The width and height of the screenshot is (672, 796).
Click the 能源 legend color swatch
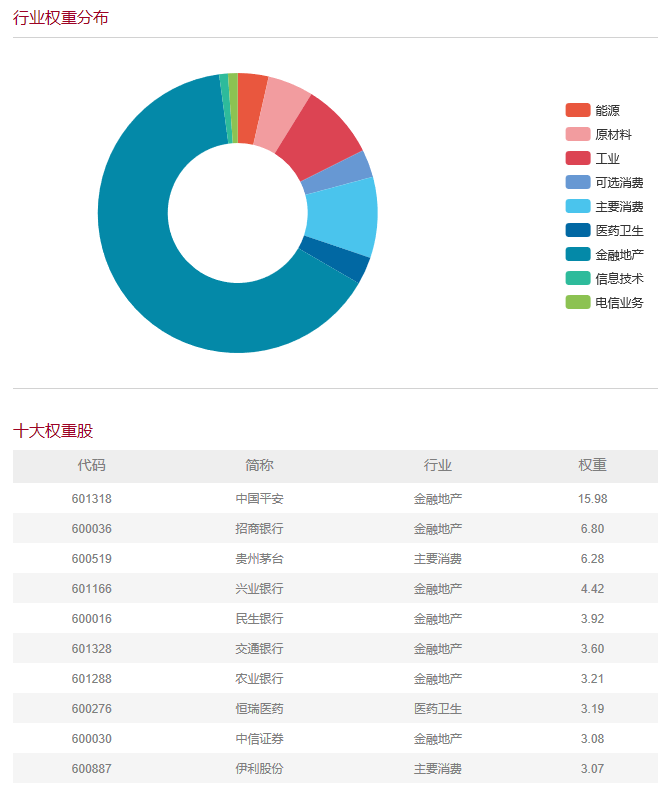pos(578,110)
